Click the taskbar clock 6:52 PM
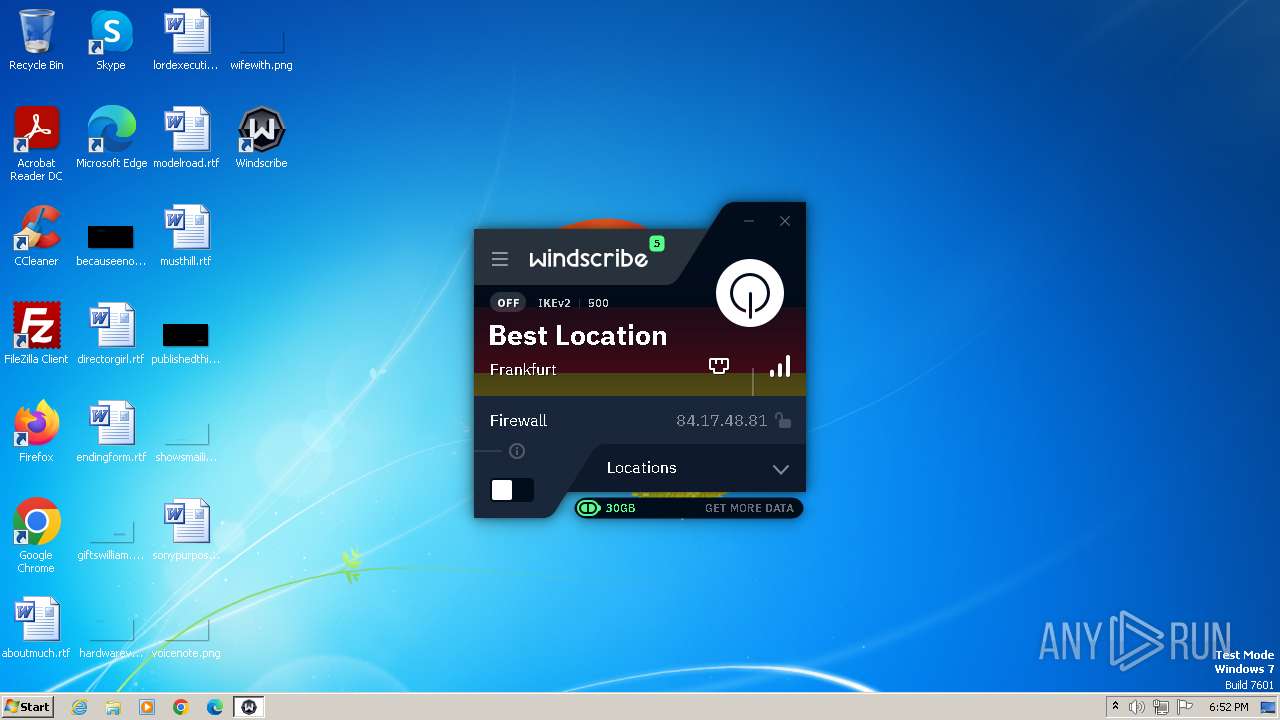1280x720 pixels. point(1228,707)
